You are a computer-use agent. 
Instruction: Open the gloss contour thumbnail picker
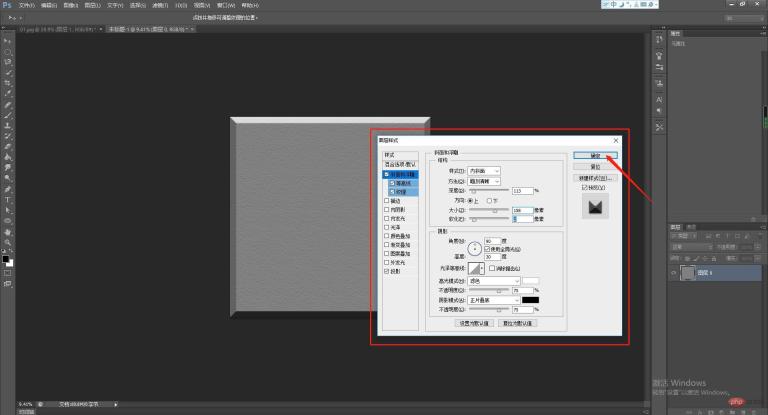click(x=477, y=267)
